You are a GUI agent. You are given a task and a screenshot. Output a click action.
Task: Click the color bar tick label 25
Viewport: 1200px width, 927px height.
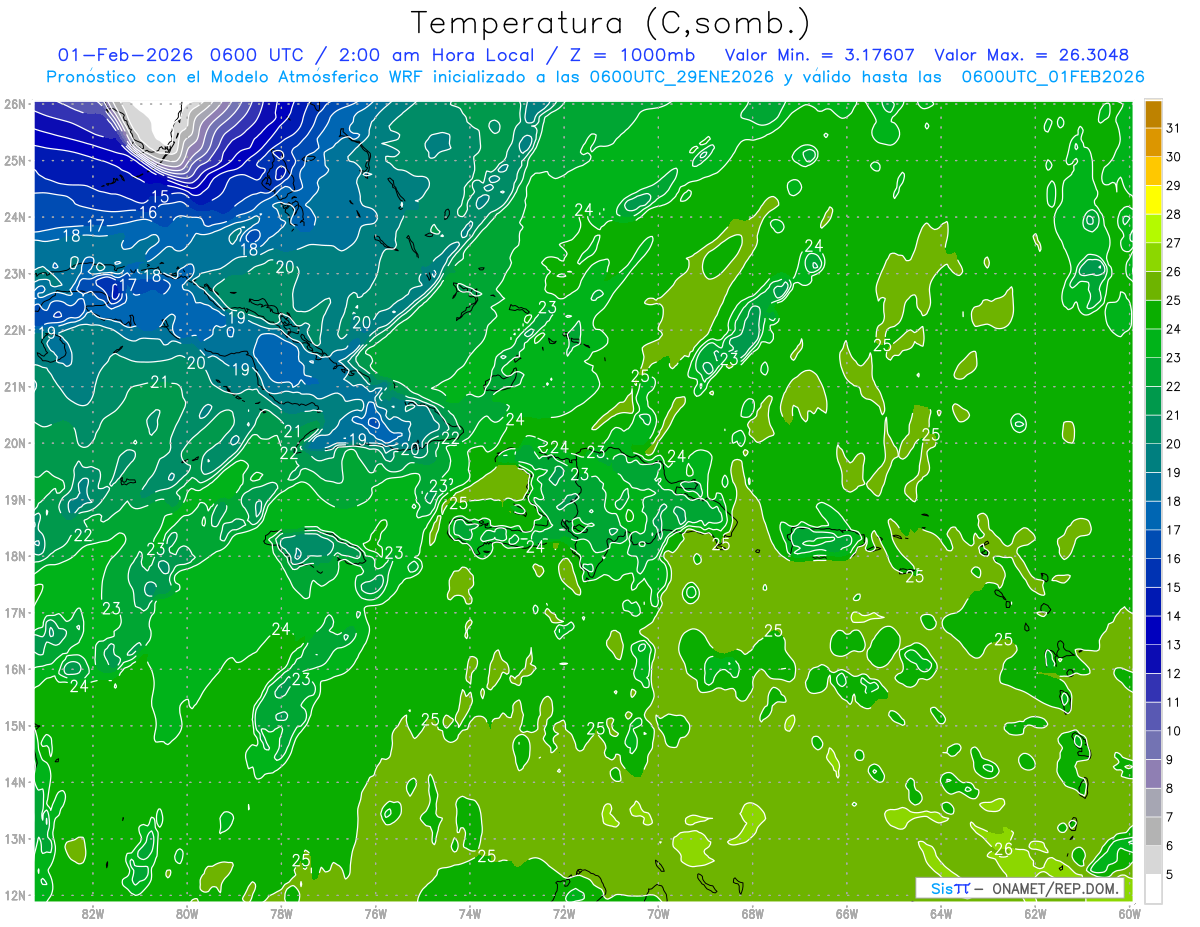[1173, 300]
